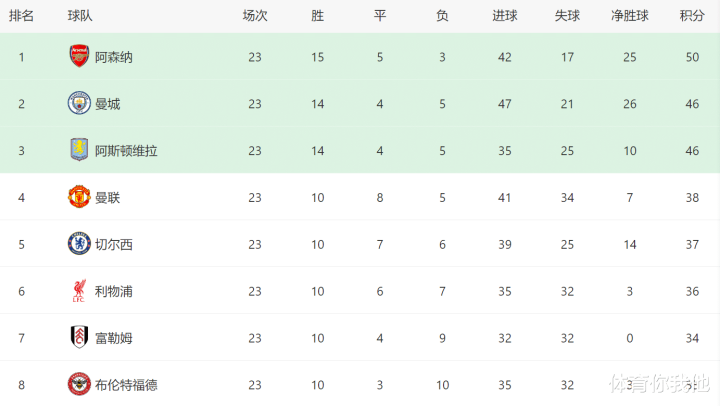Open the Chelsea club crest icon
The height and width of the screenshot is (406, 720).
tap(79, 244)
